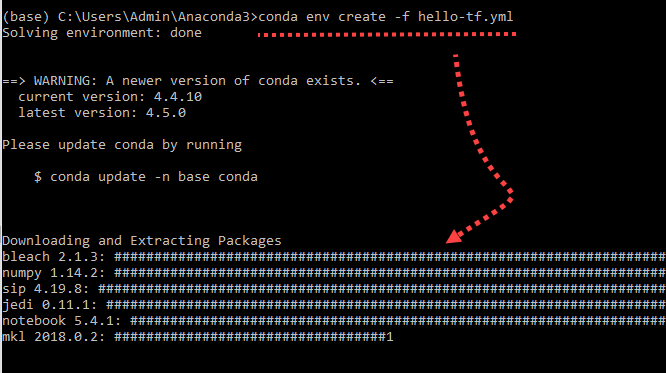Click the notebook 5.4.1 progress bar
Screen dimensions: 666x373
tap(398, 321)
